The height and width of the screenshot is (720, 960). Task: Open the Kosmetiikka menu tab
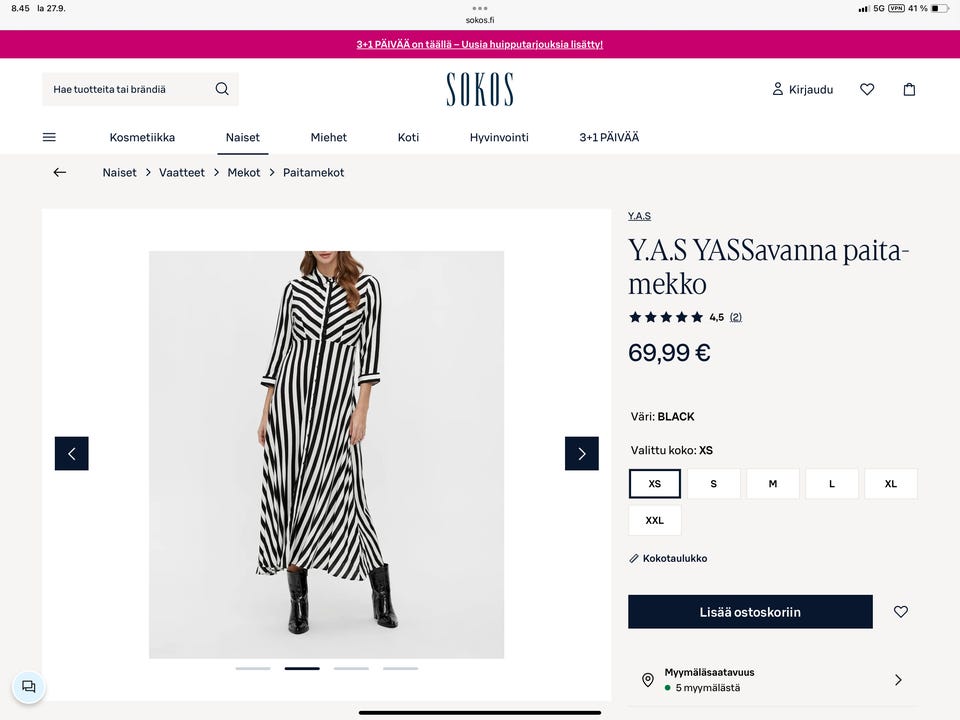point(142,137)
